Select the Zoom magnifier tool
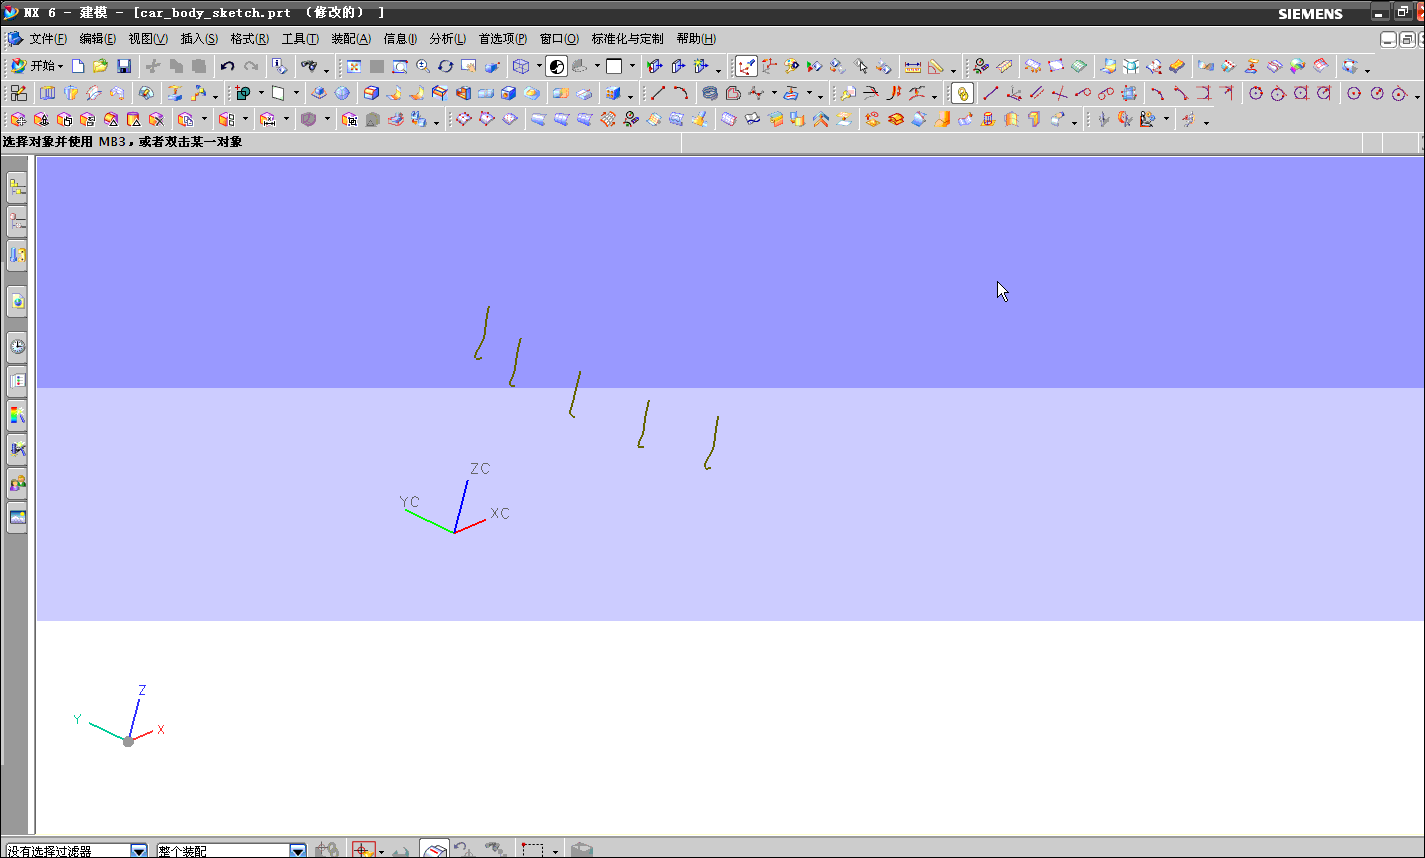1425x858 pixels. tap(423, 66)
